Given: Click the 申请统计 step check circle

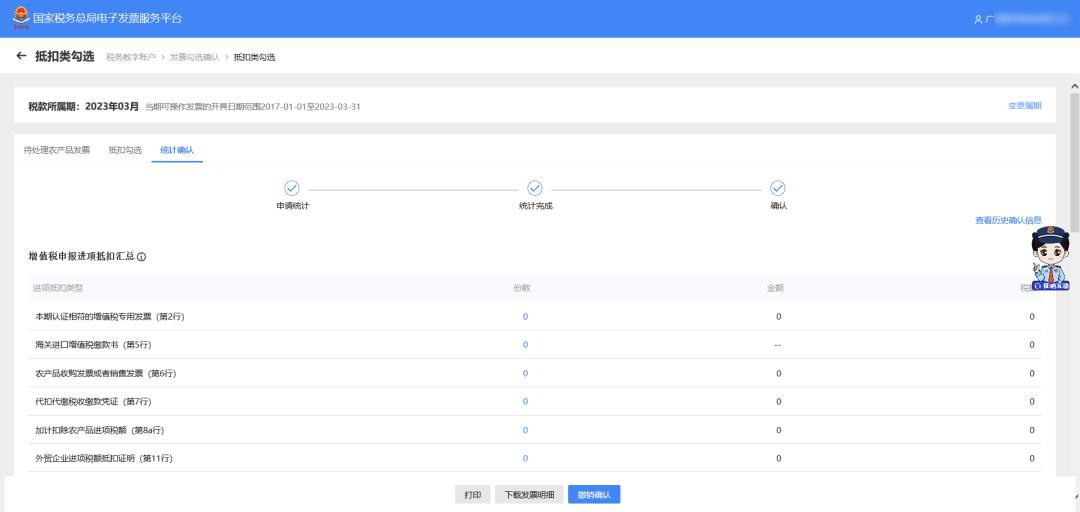Looking at the screenshot, I should click(292, 188).
